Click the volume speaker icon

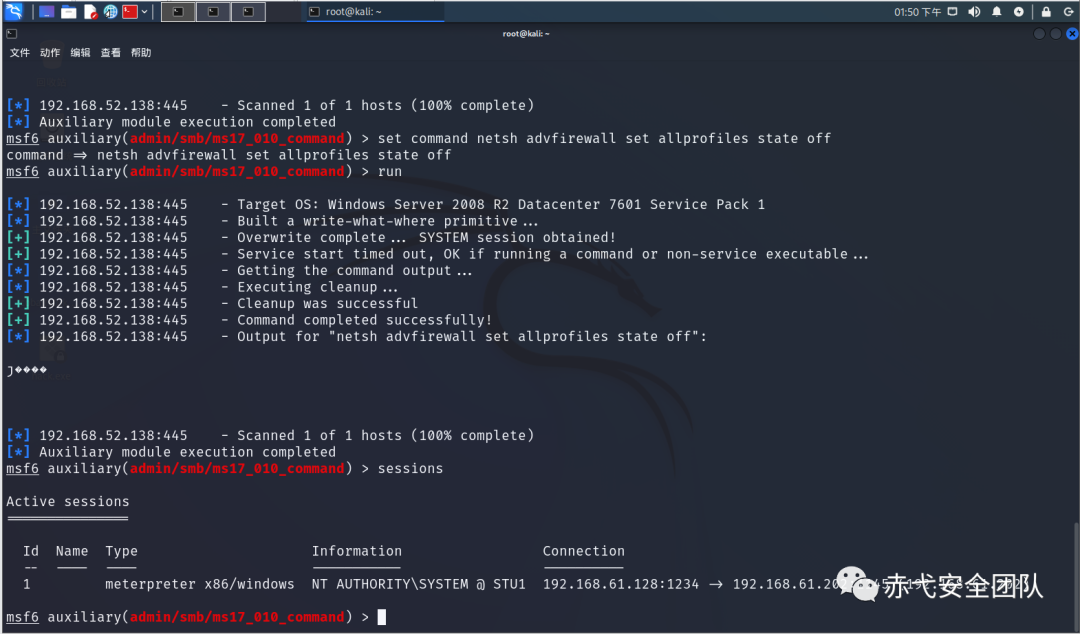point(974,12)
